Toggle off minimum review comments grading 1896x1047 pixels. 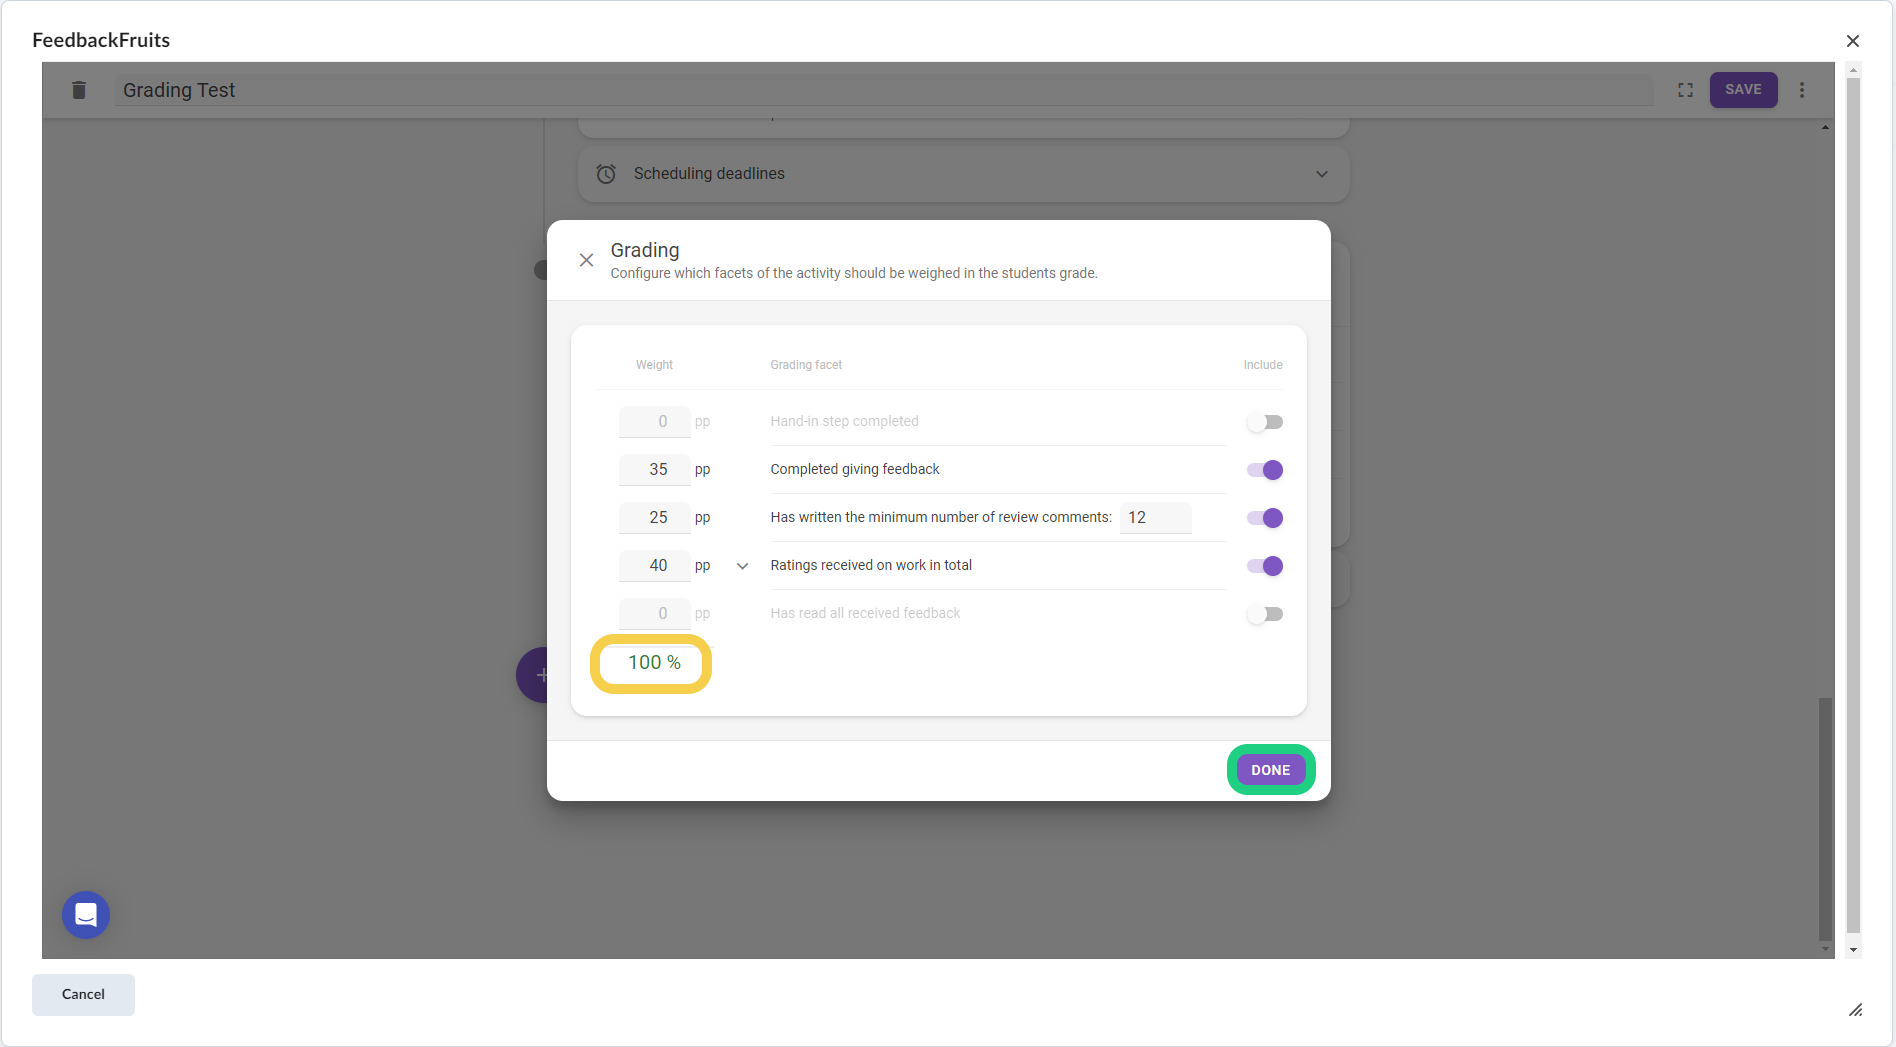point(1264,518)
